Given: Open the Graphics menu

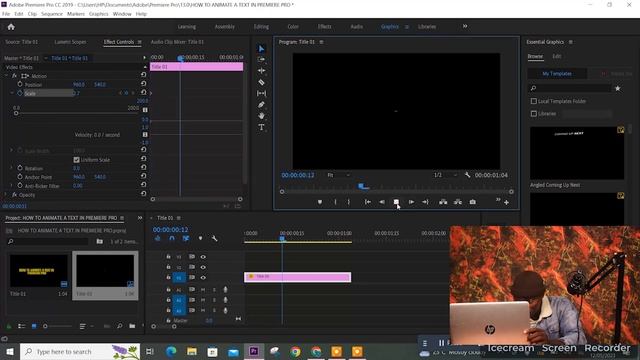Looking at the screenshot, I should point(98,14).
